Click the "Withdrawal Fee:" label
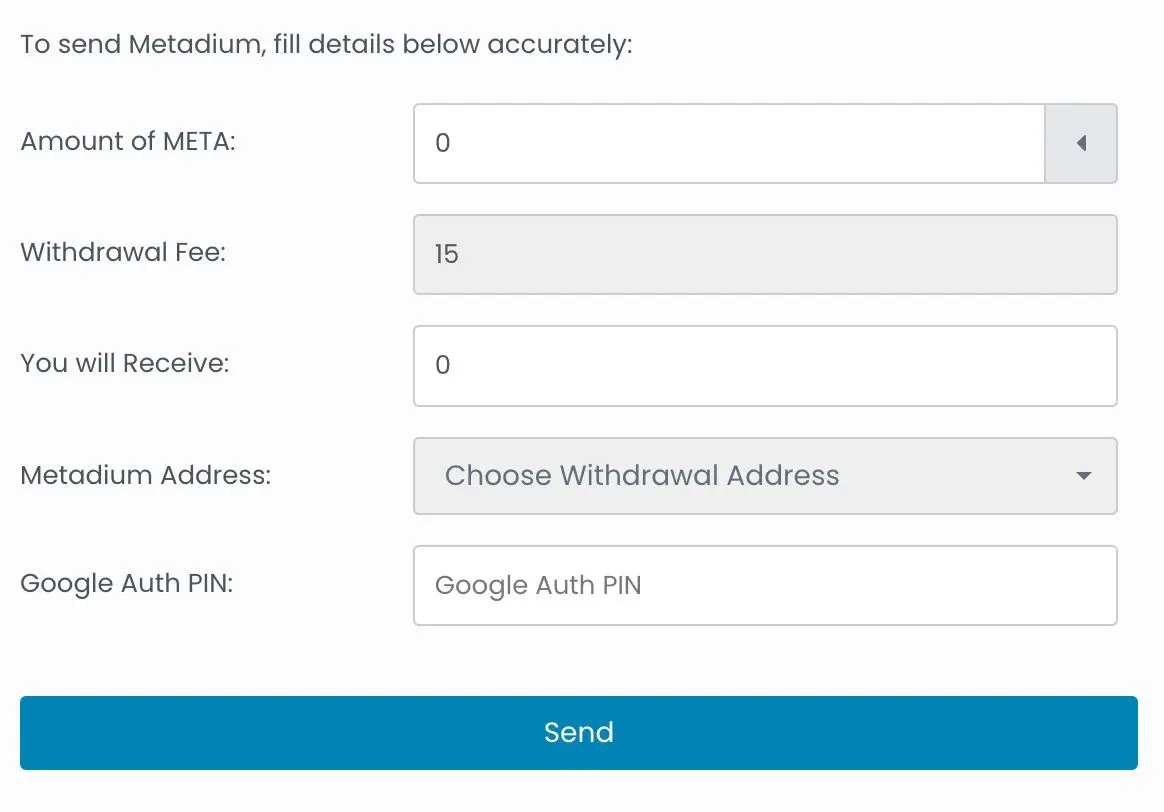The width and height of the screenshot is (1164, 812). 123,252
